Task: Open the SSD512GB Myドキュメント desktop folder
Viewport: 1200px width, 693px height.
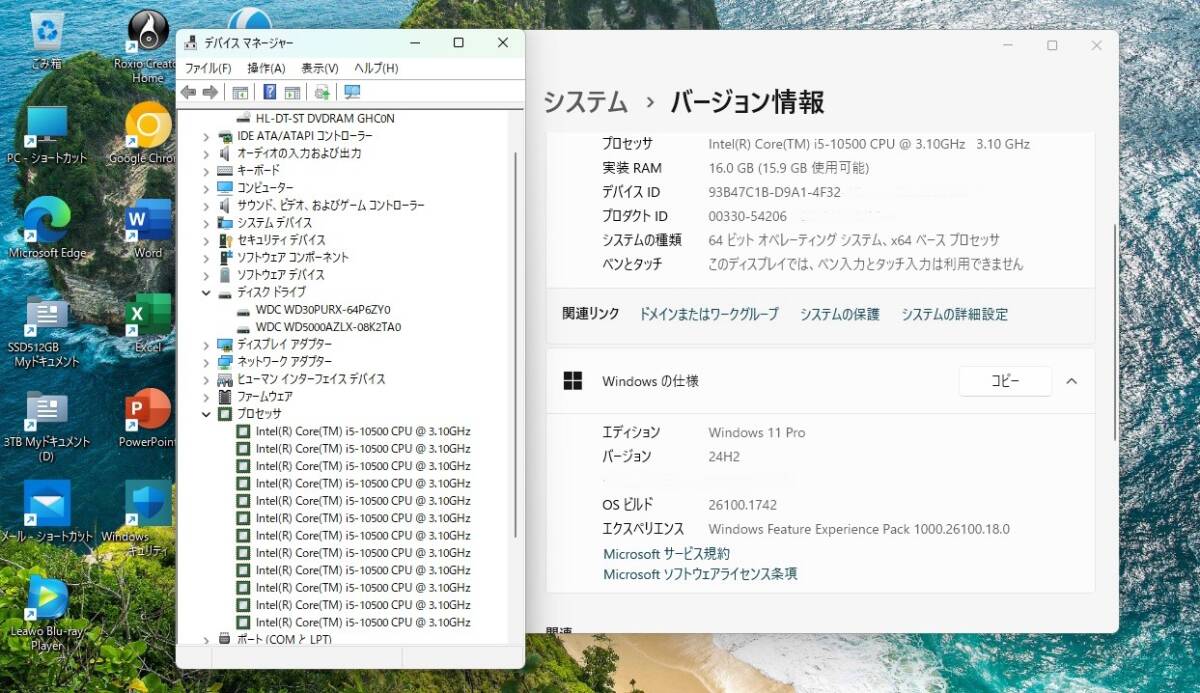Action: tap(47, 330)
